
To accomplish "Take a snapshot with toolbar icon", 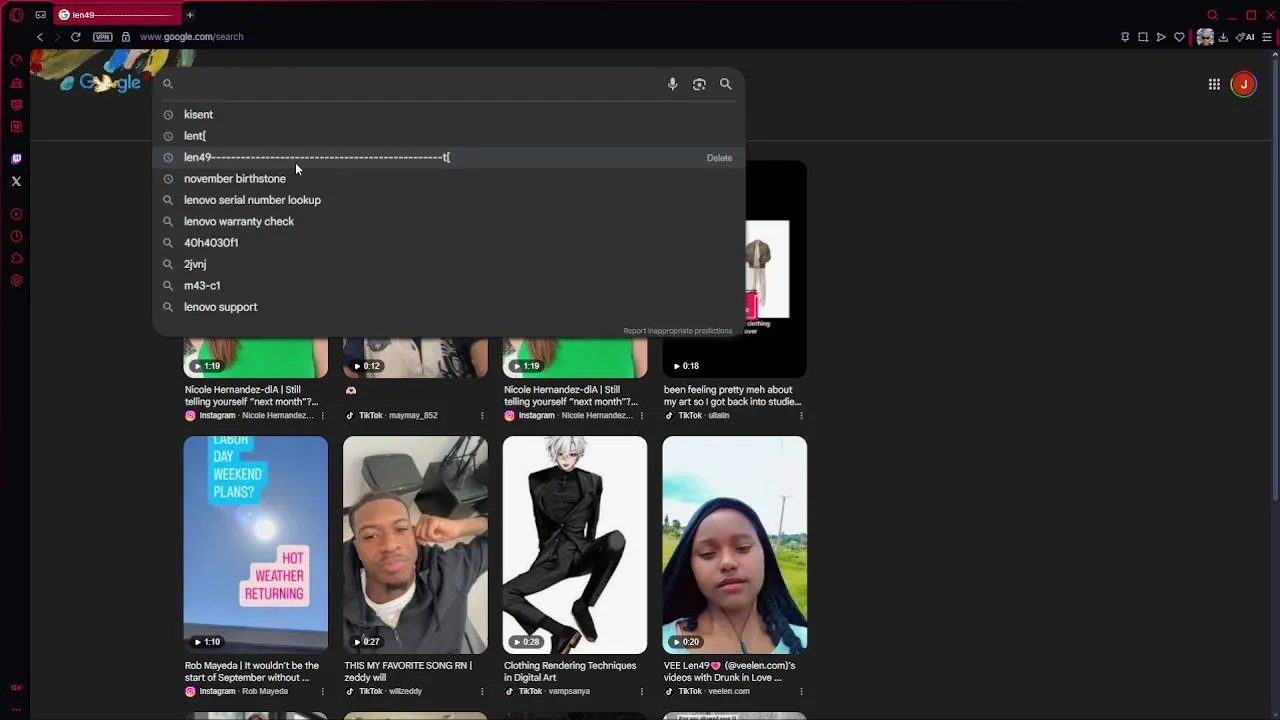I will [x=1143, y=37].
